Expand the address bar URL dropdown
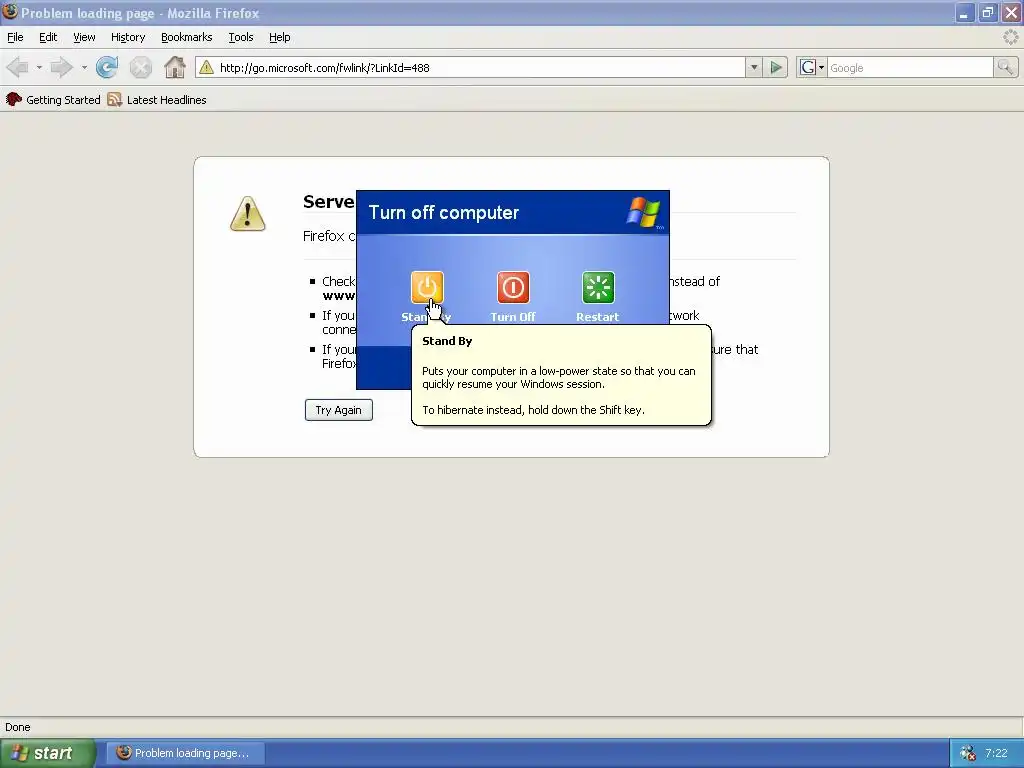This screenshot has width=1024, height=768. 754,67
